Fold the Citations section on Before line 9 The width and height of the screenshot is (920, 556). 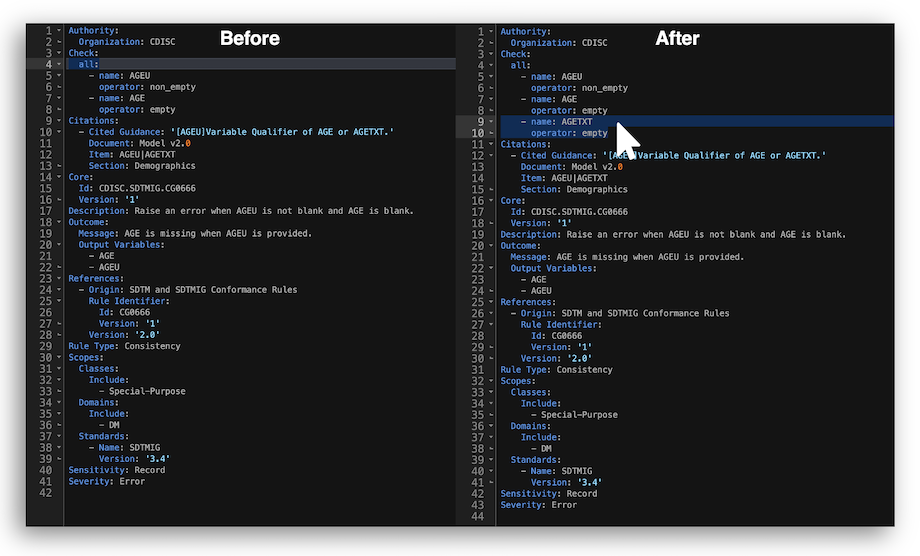(59, 120)
